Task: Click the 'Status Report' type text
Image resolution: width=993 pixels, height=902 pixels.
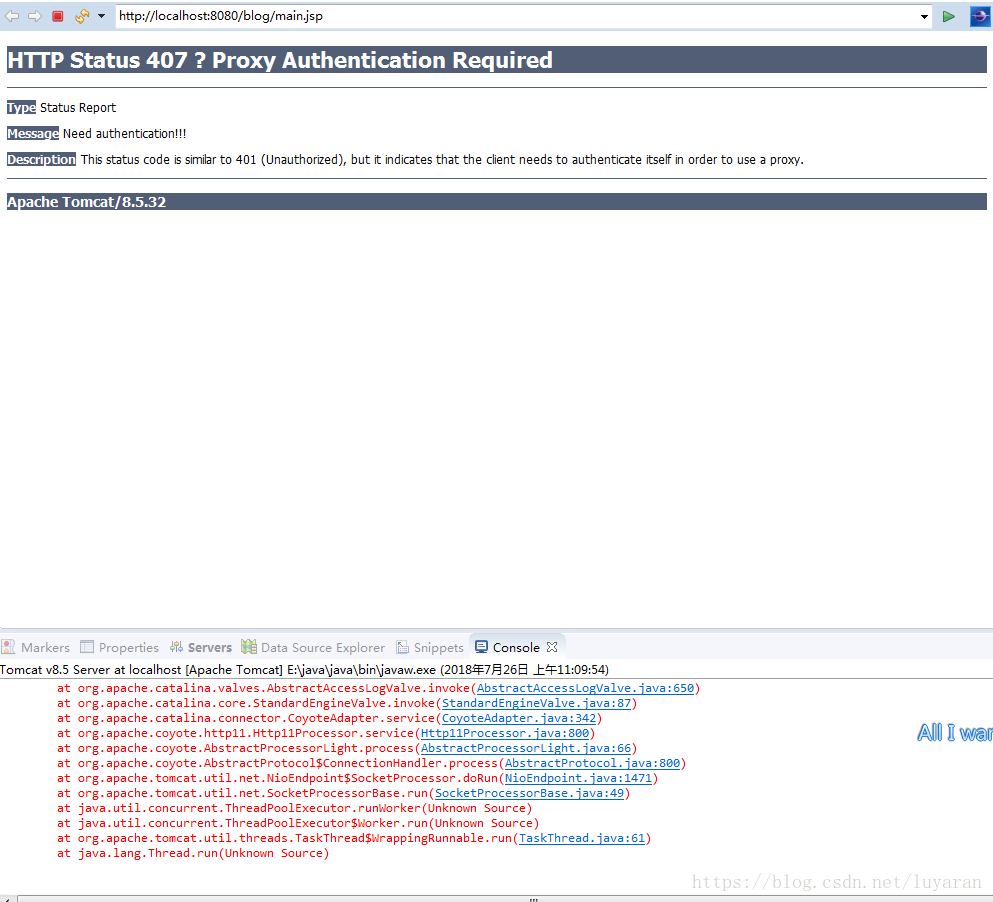Action: (78, 108)
